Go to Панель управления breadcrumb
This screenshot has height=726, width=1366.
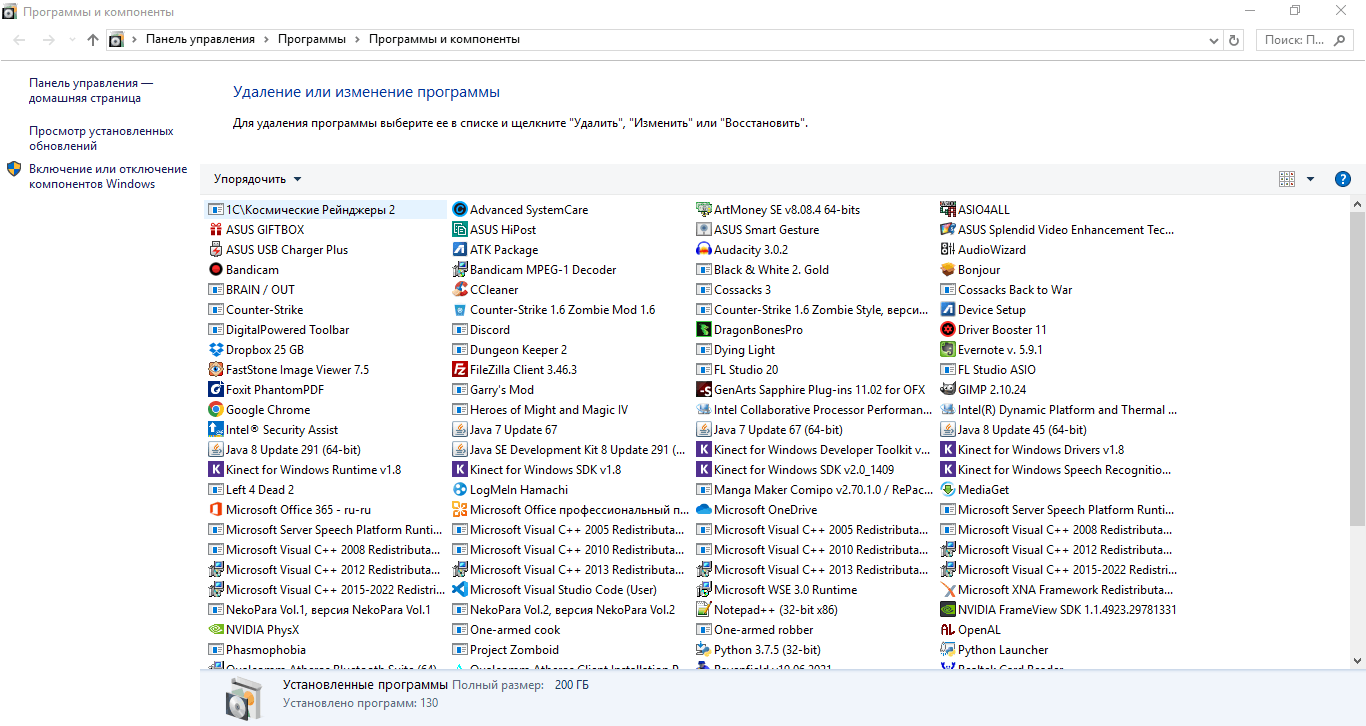(x=200, y=40)
